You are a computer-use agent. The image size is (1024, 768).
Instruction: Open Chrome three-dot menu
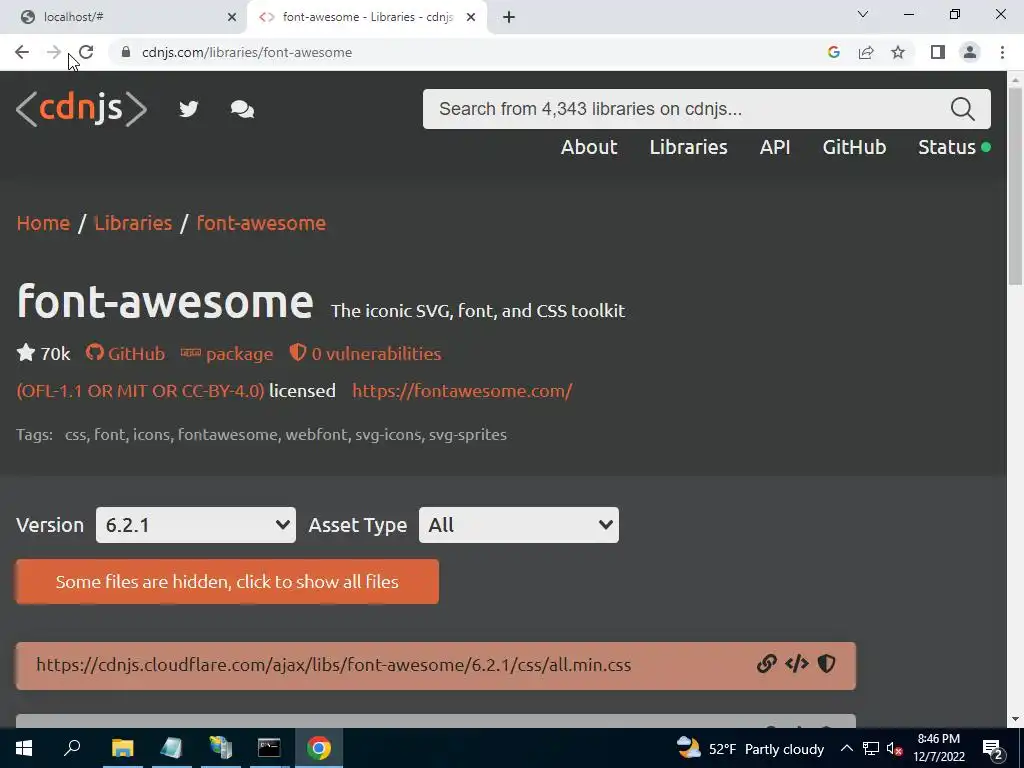coord(1002,52)
